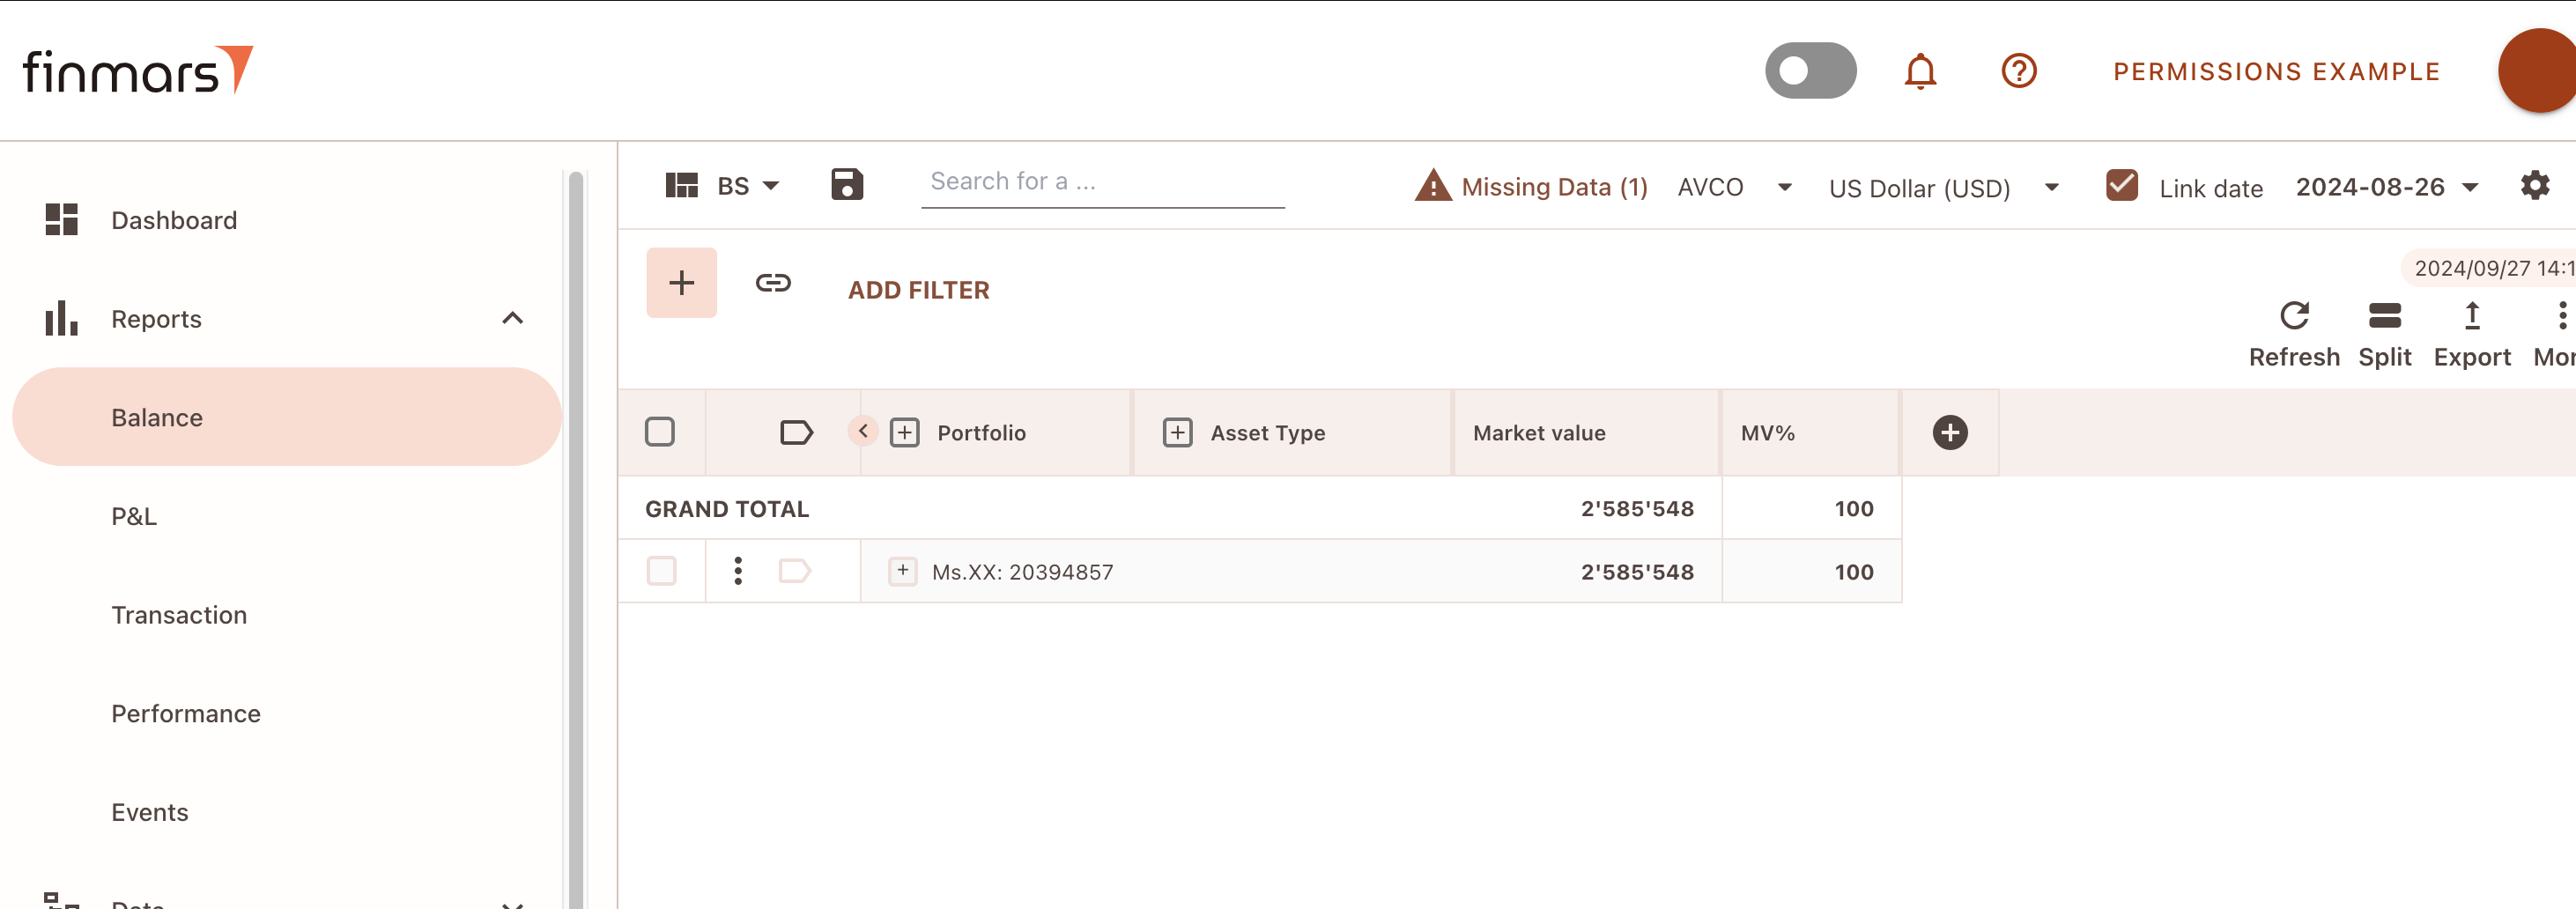Click the collapse arrow before Portfolio column
This screenshot has width=2576, height=909.
(x=863, y=431)
